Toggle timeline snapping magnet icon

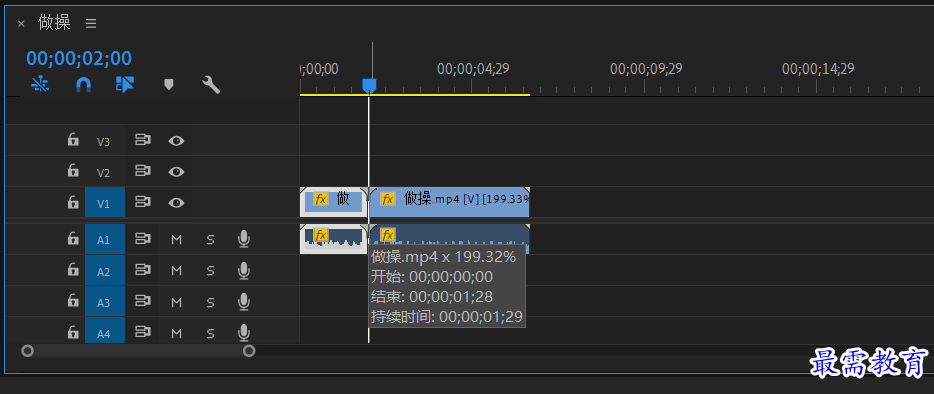coord(83,85)
